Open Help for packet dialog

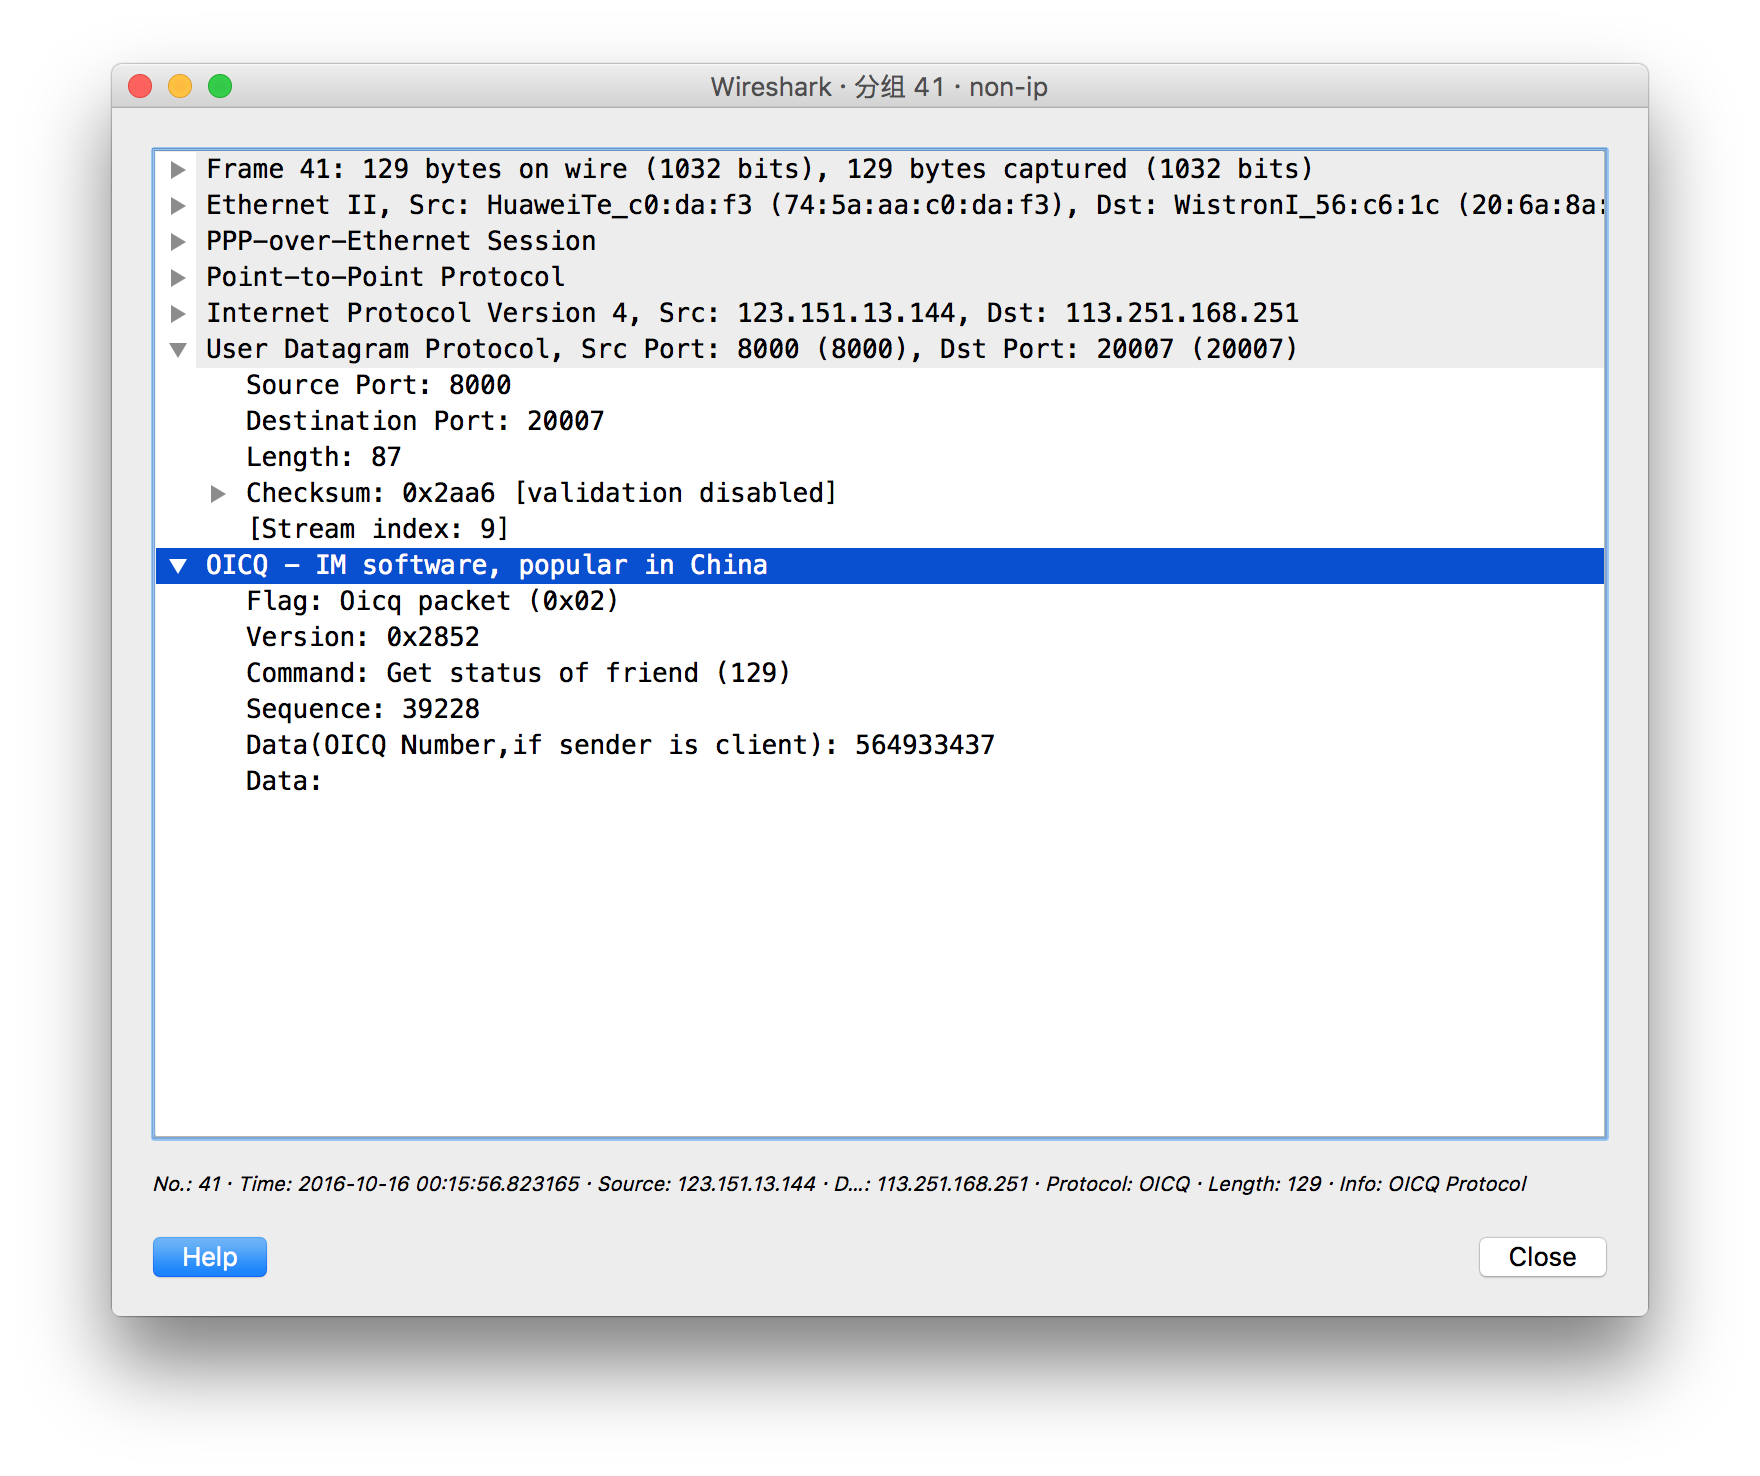click(210, 1257)
